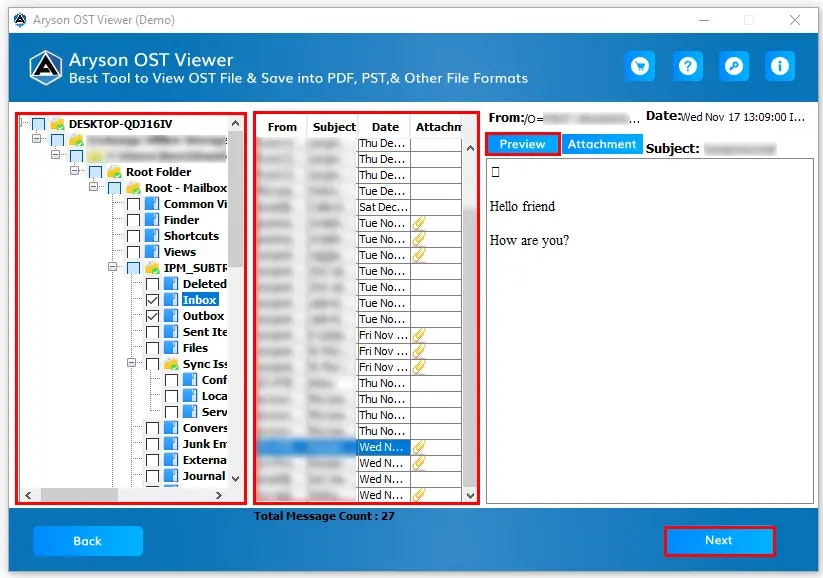Click the Sent Ite folder icon

click(x=171, y=332)
